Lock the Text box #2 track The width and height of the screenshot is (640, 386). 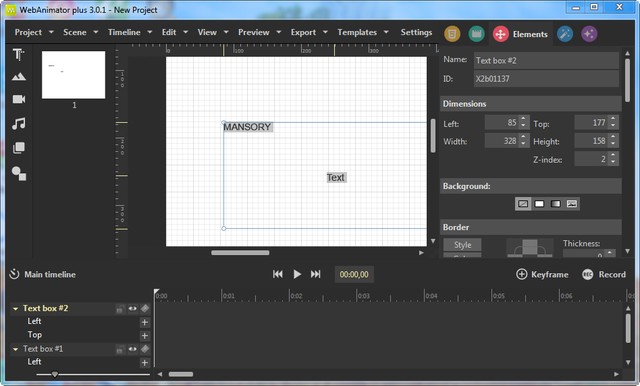[x=120, y=309]
